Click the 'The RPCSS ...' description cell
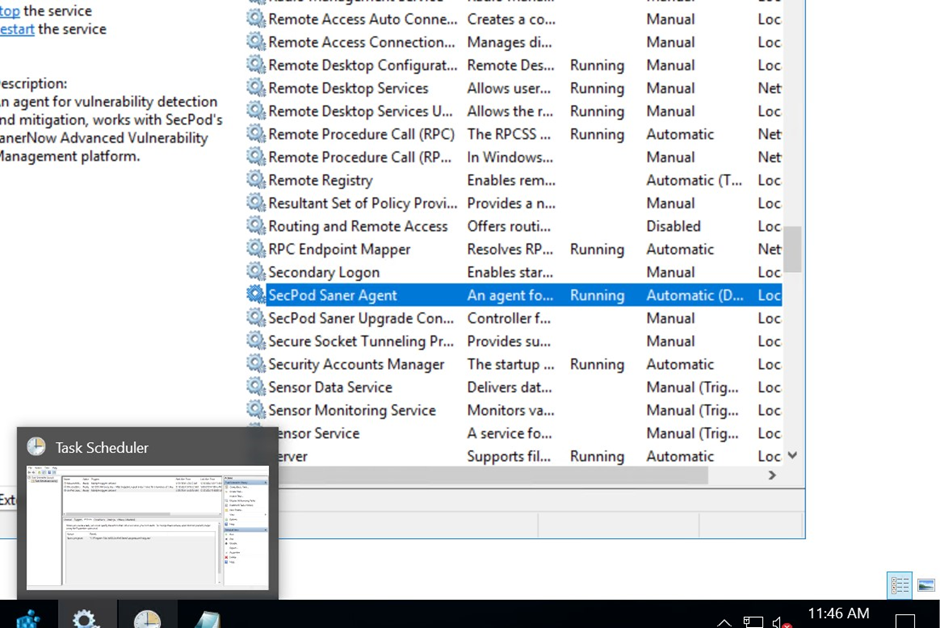This screenshot has height=628, width=940. coord(509,134)
